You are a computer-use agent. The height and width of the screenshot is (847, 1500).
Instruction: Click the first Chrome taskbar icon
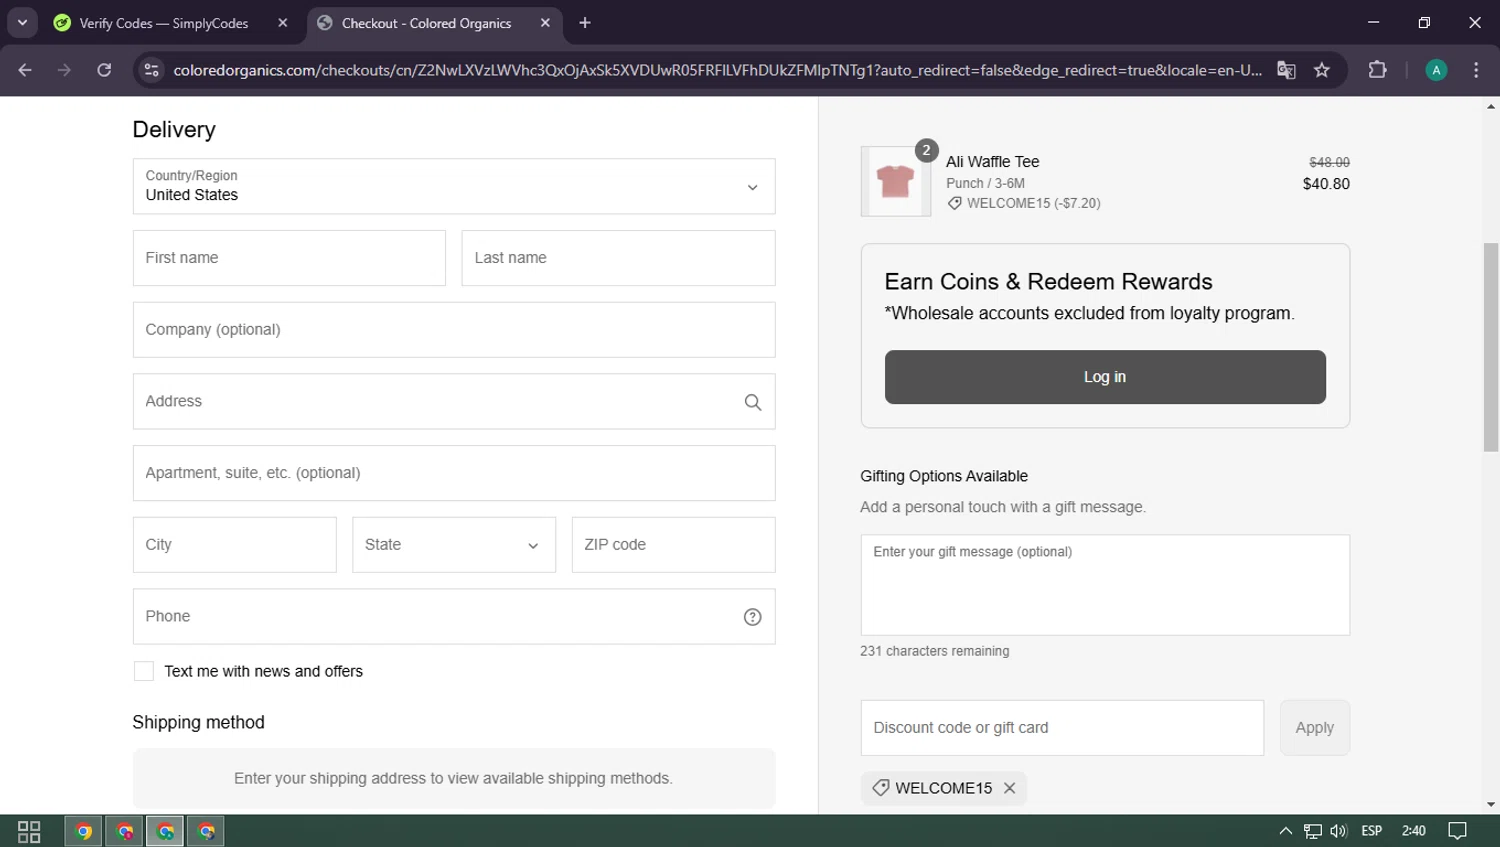(x=83, y=831)
